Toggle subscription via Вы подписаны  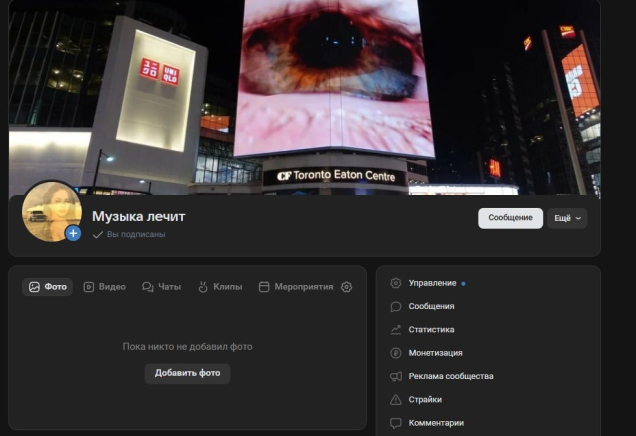pos(129,234)
